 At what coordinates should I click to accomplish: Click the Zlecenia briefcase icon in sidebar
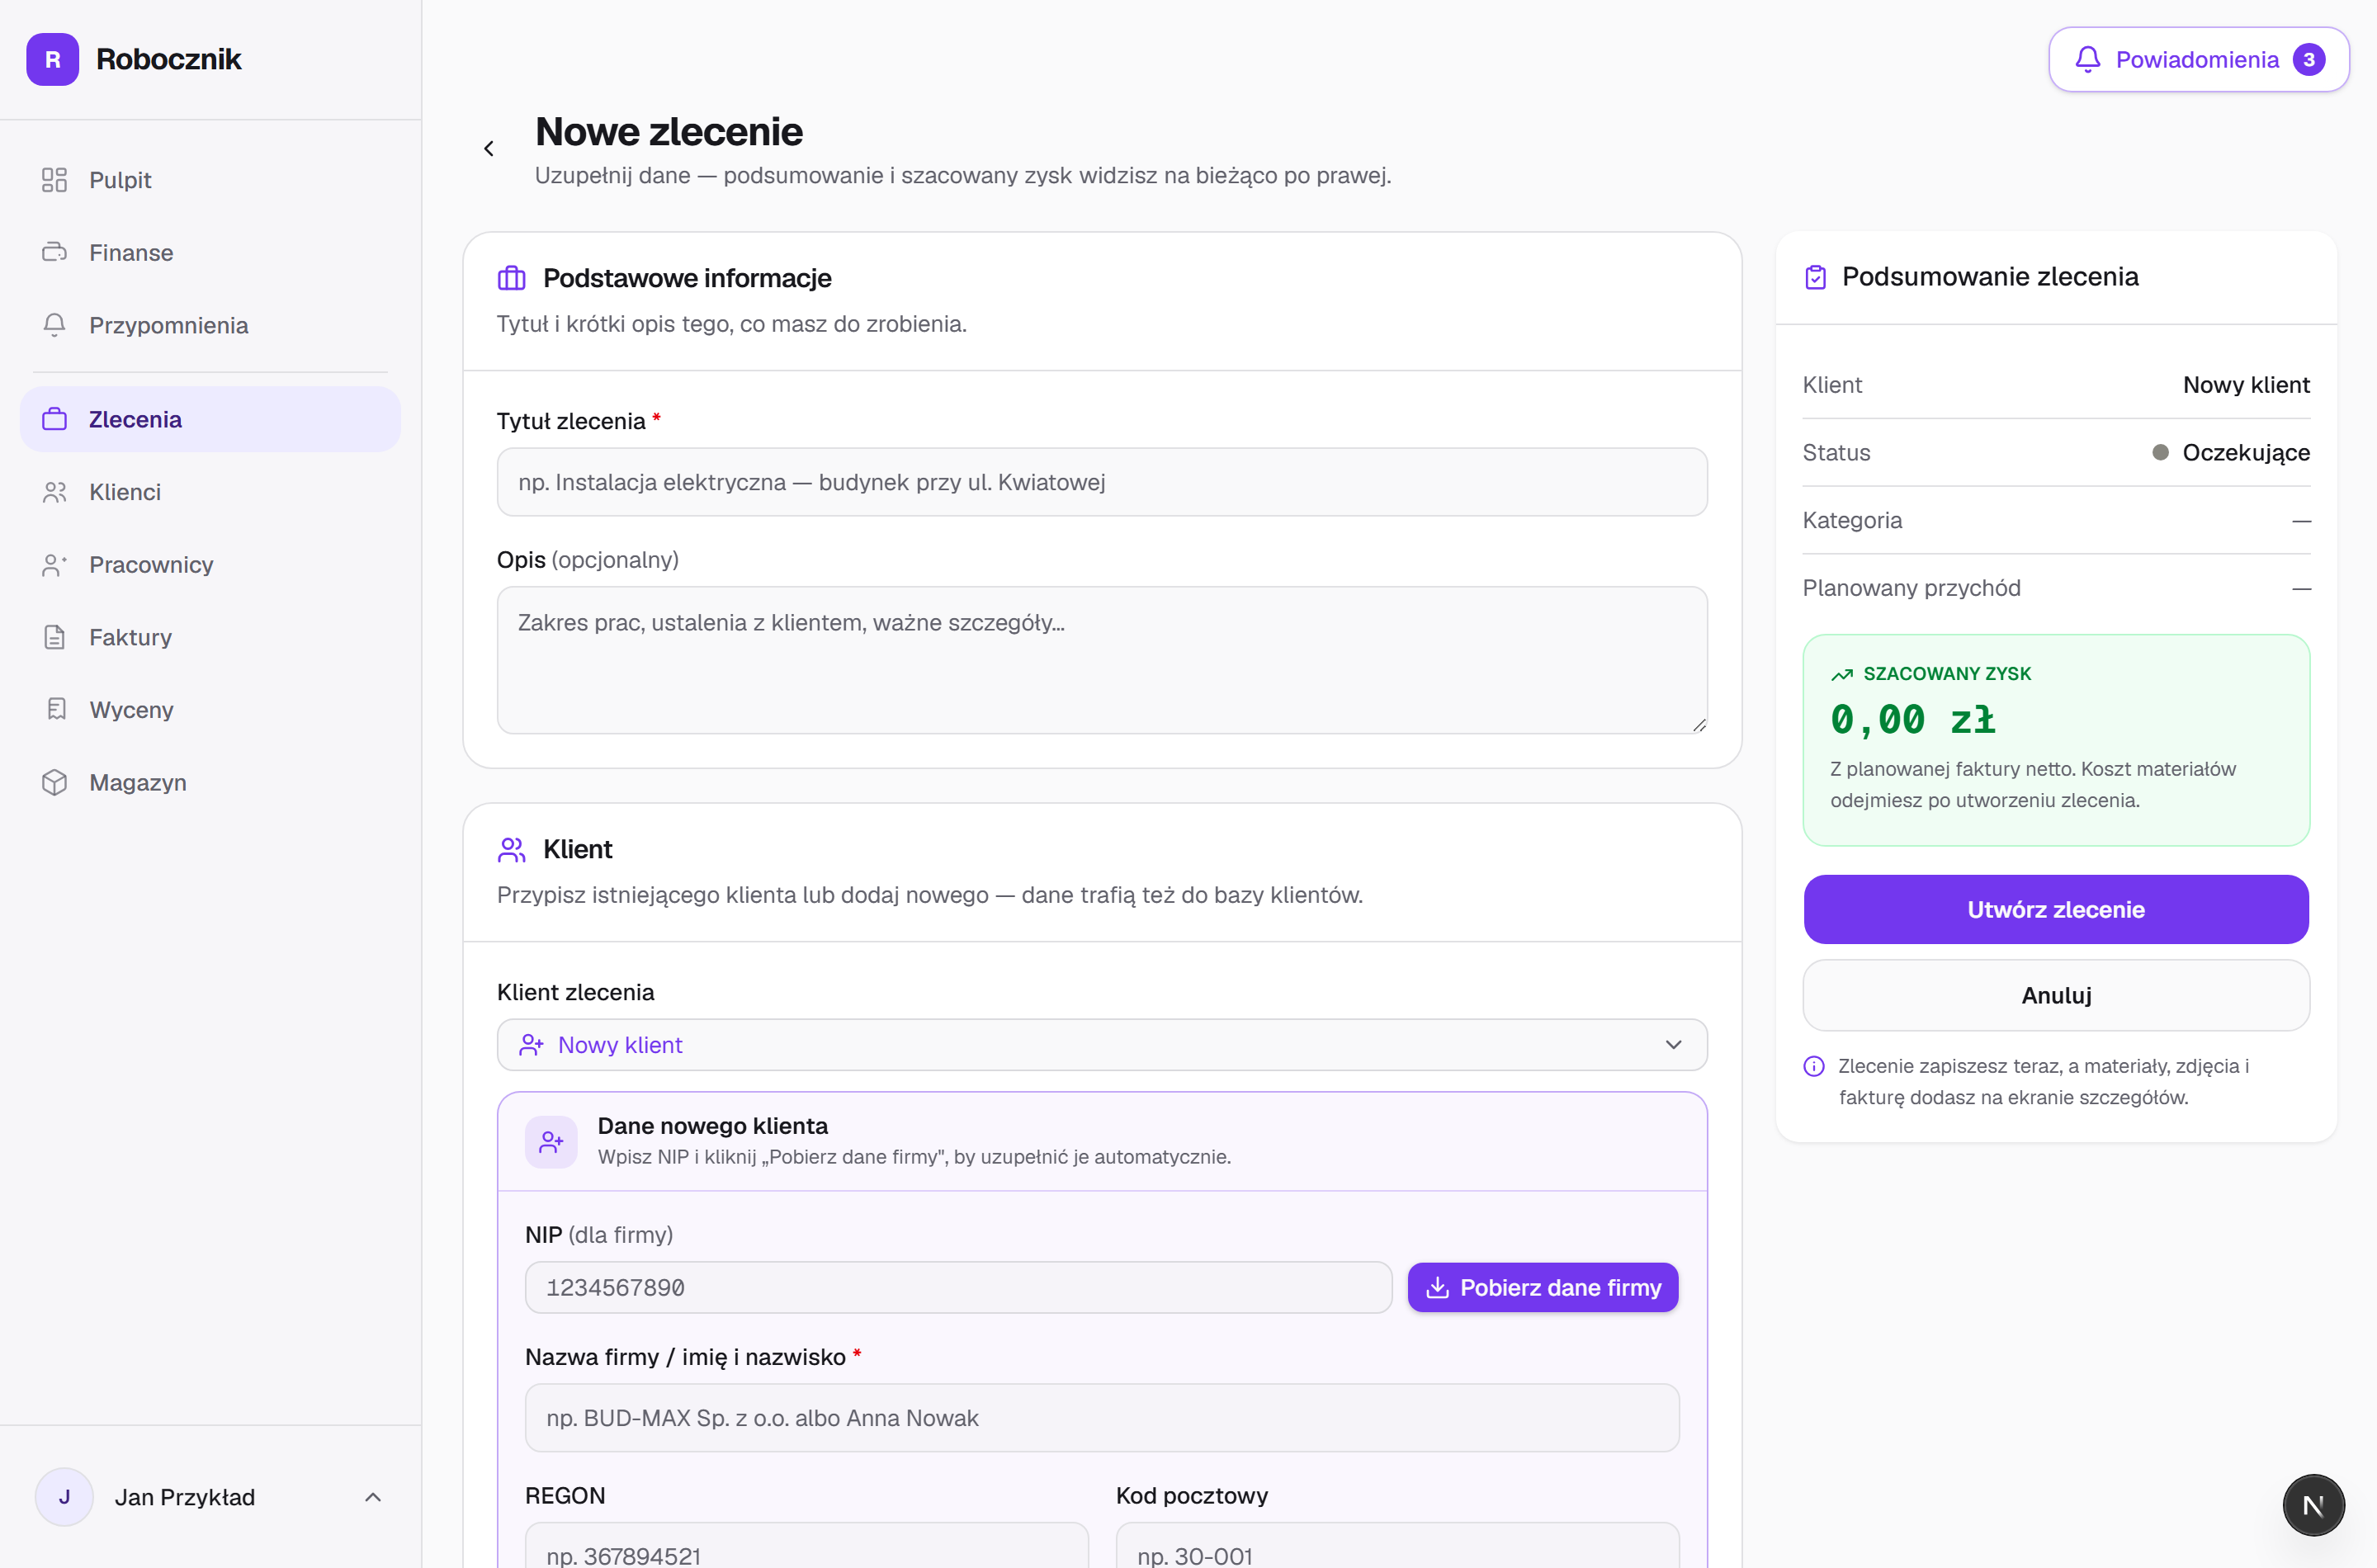coord(54,419)
